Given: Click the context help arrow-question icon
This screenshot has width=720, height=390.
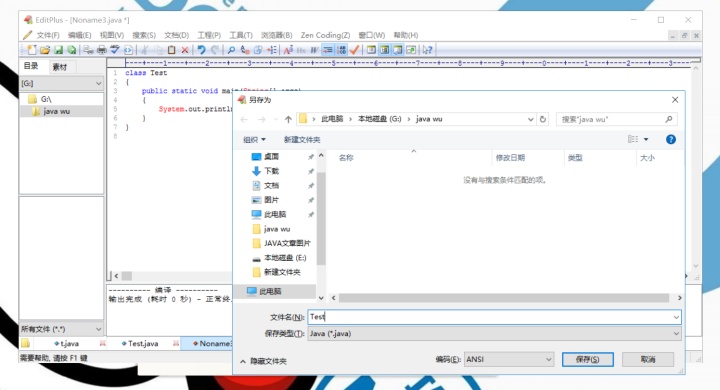Looking at the screenshot, I should coord(427,50).
